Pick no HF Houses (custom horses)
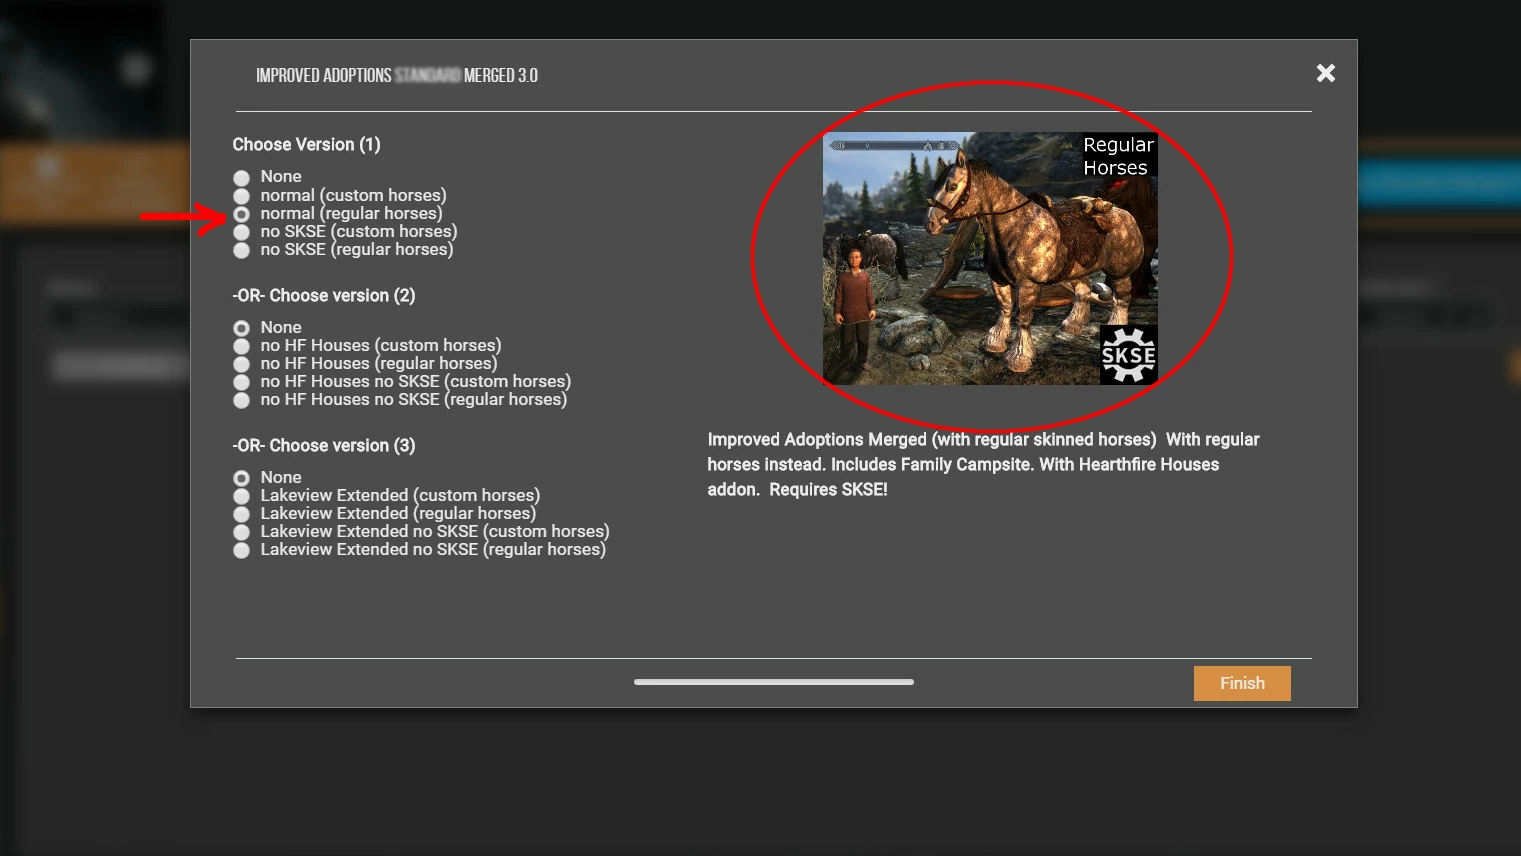This screenshot has width=1521, height=856. coord(241,346)
